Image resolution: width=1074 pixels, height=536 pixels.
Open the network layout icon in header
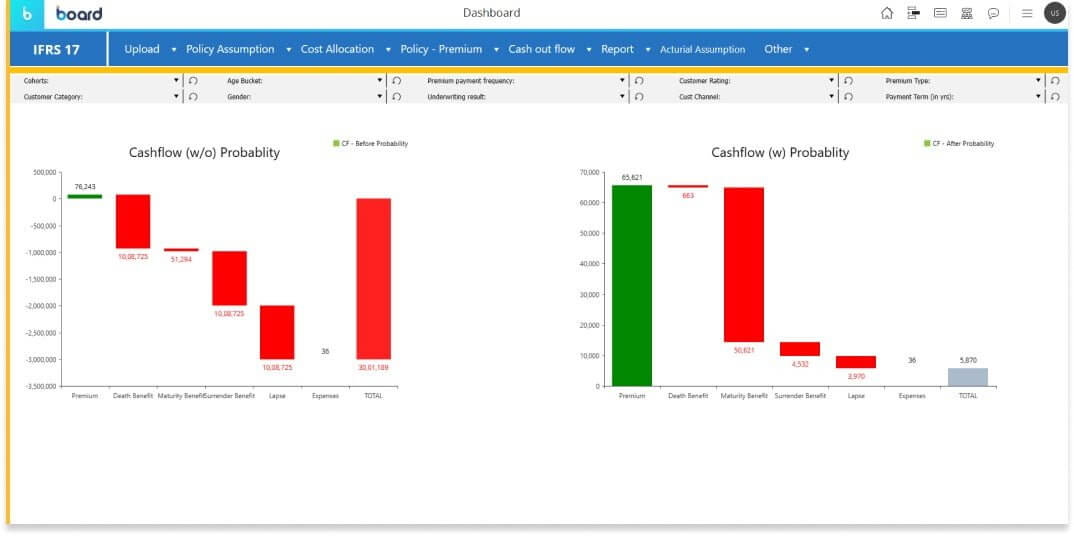pyautogui.click(x=966, y=13)
